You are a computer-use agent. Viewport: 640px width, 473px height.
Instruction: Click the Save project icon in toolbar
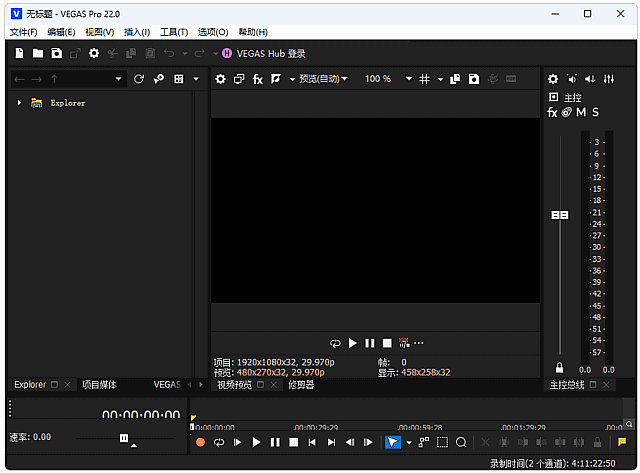(x=56, y=53)
